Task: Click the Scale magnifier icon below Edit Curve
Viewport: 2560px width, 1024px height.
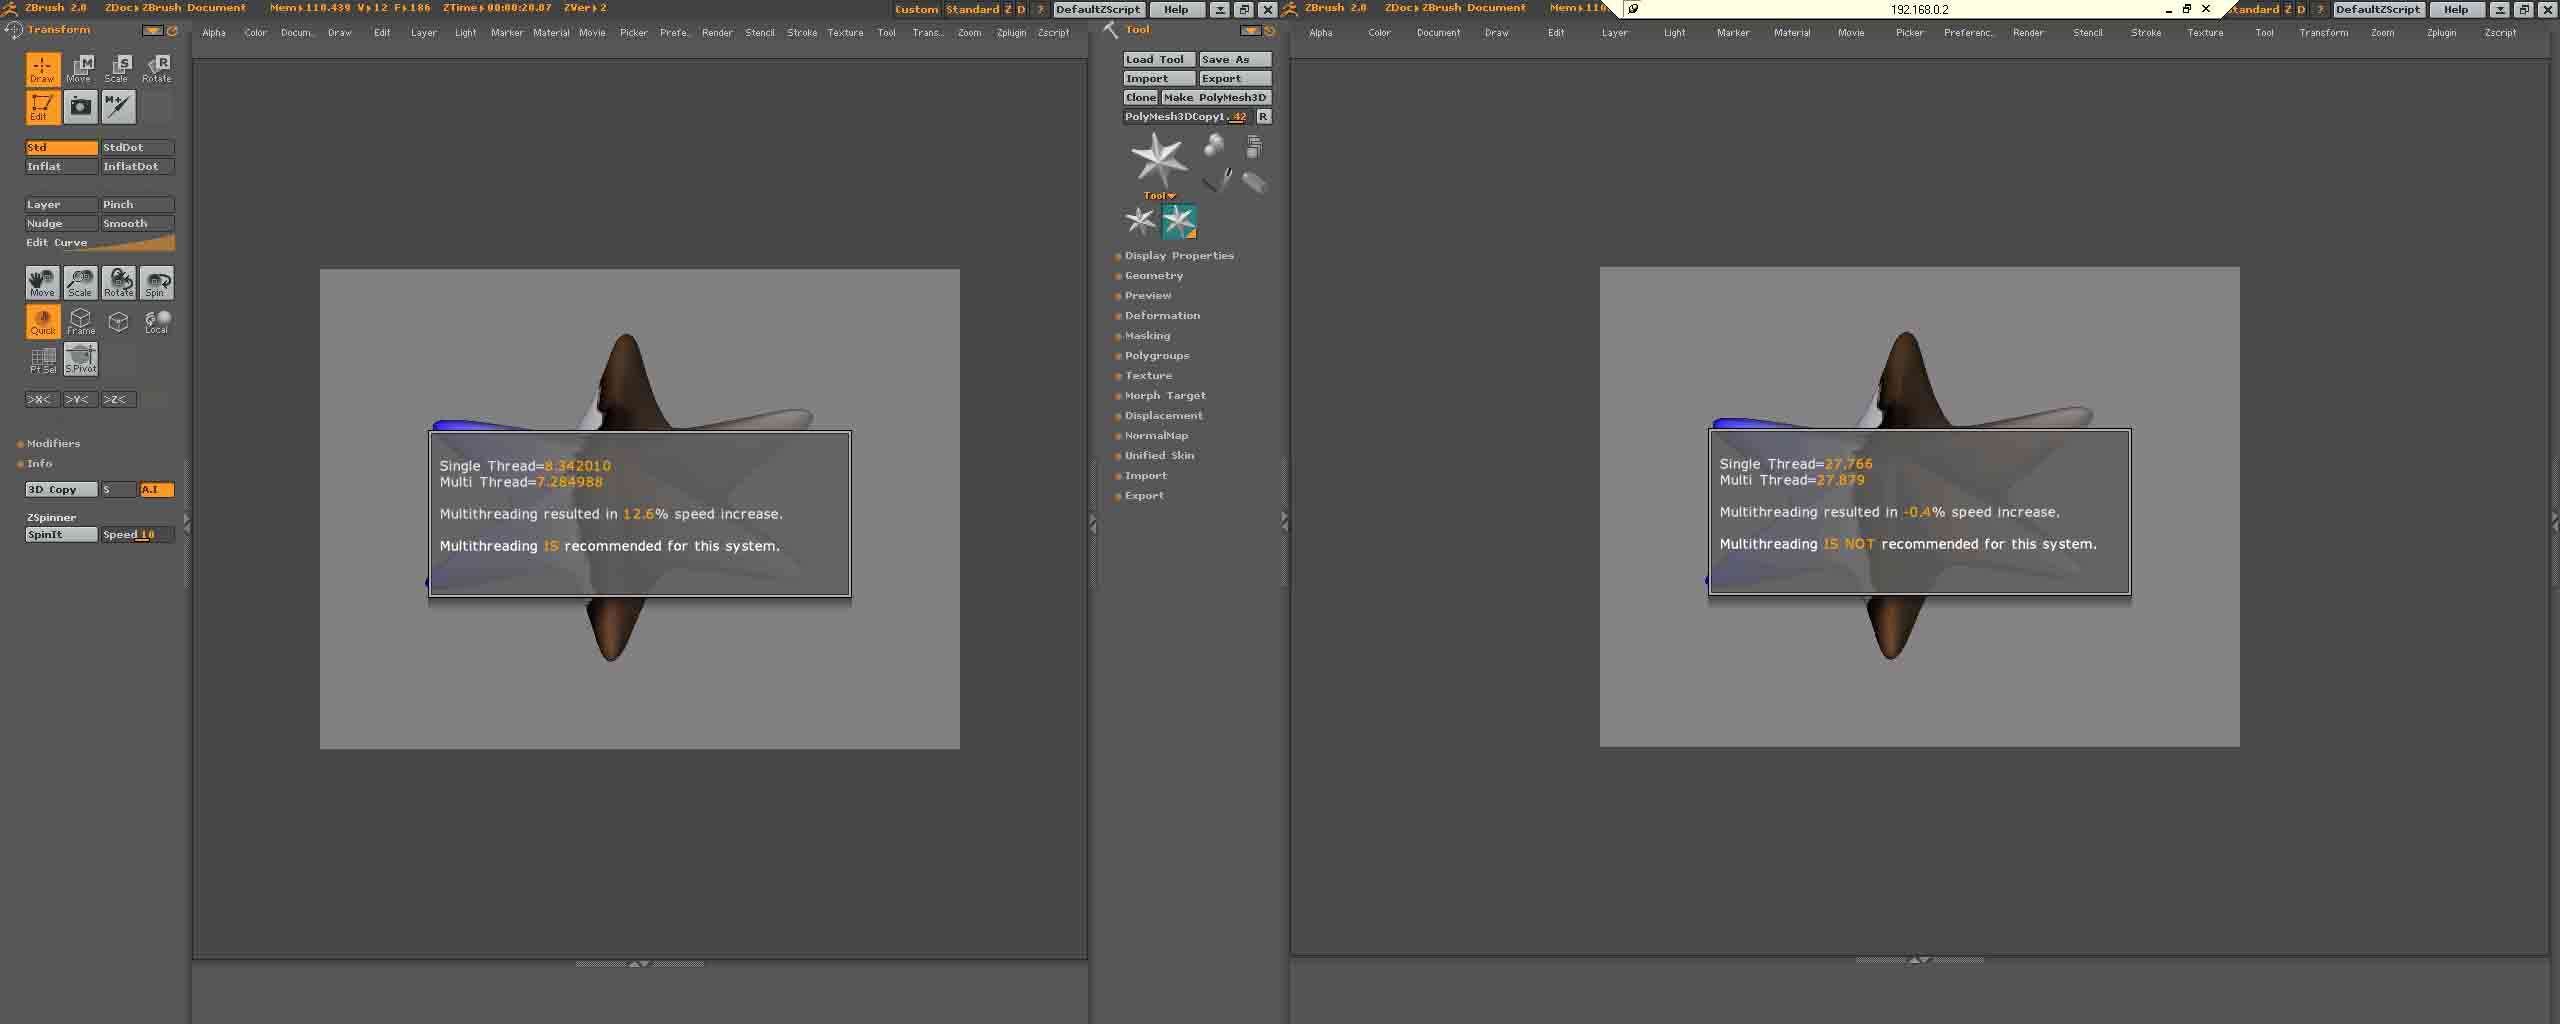Action: point(80,283)
